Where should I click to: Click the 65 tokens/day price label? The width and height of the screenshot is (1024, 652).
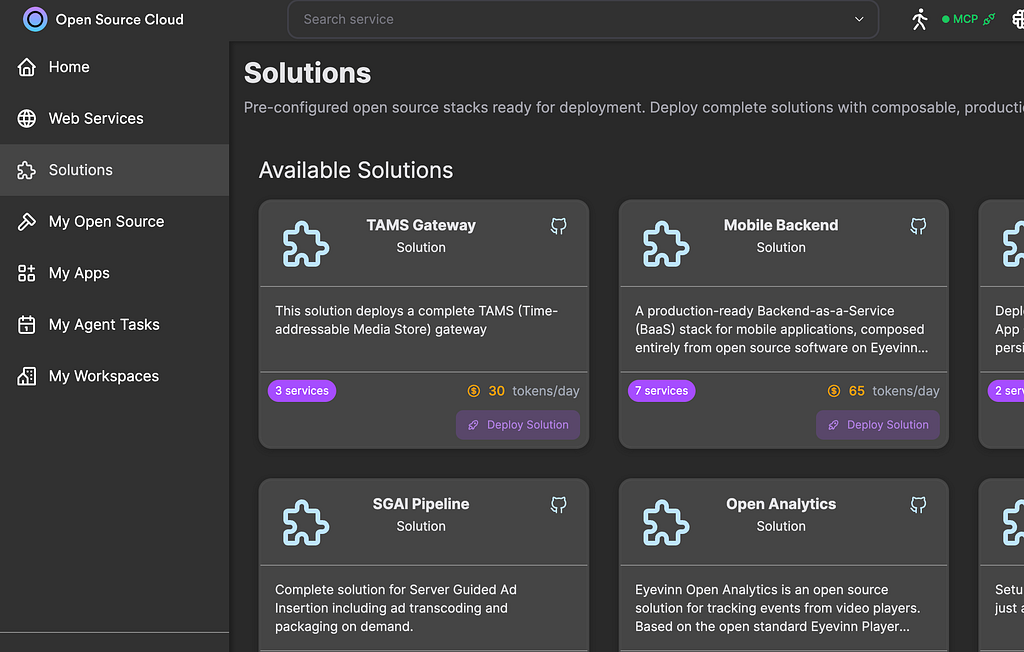tap(893, 391)
